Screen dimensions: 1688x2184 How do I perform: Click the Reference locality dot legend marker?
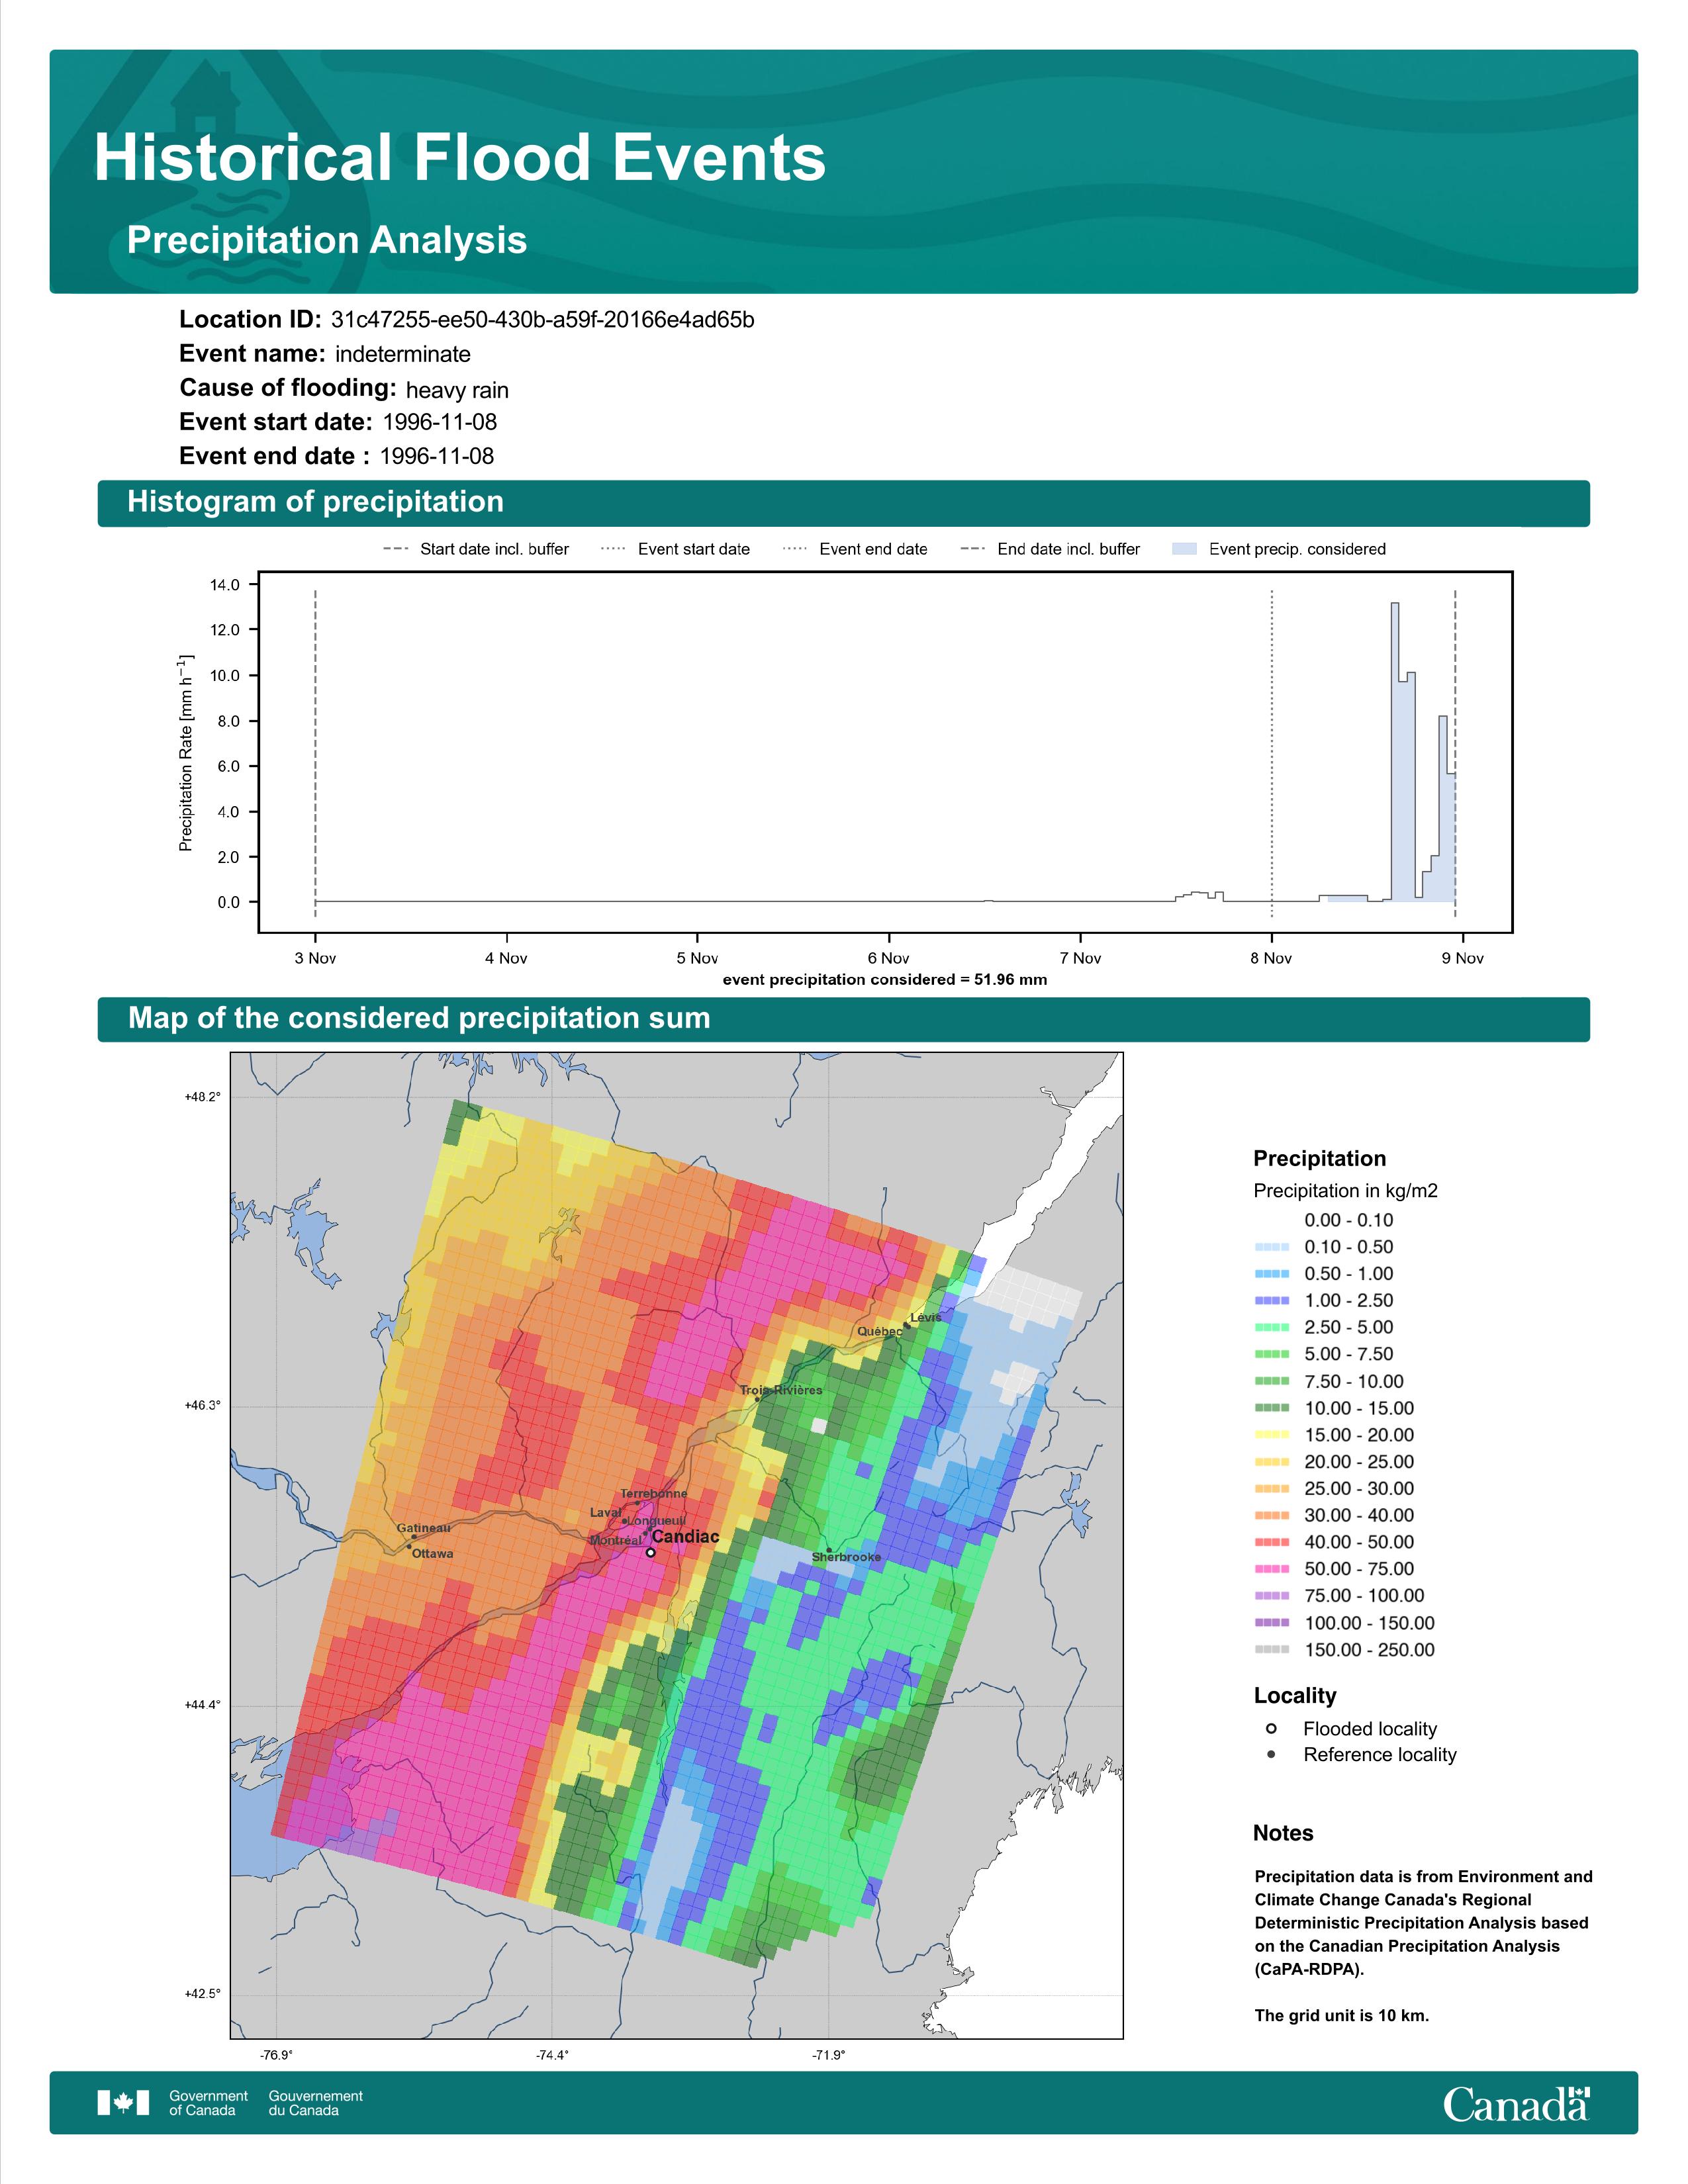point(1271,1754)
